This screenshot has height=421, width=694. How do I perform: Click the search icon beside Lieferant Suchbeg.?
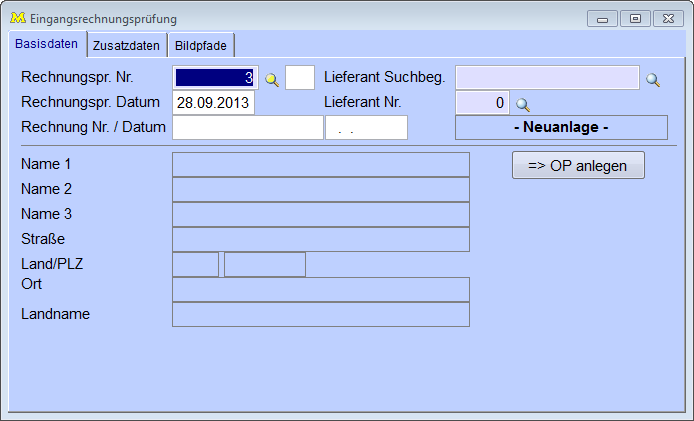click(653, 79)
